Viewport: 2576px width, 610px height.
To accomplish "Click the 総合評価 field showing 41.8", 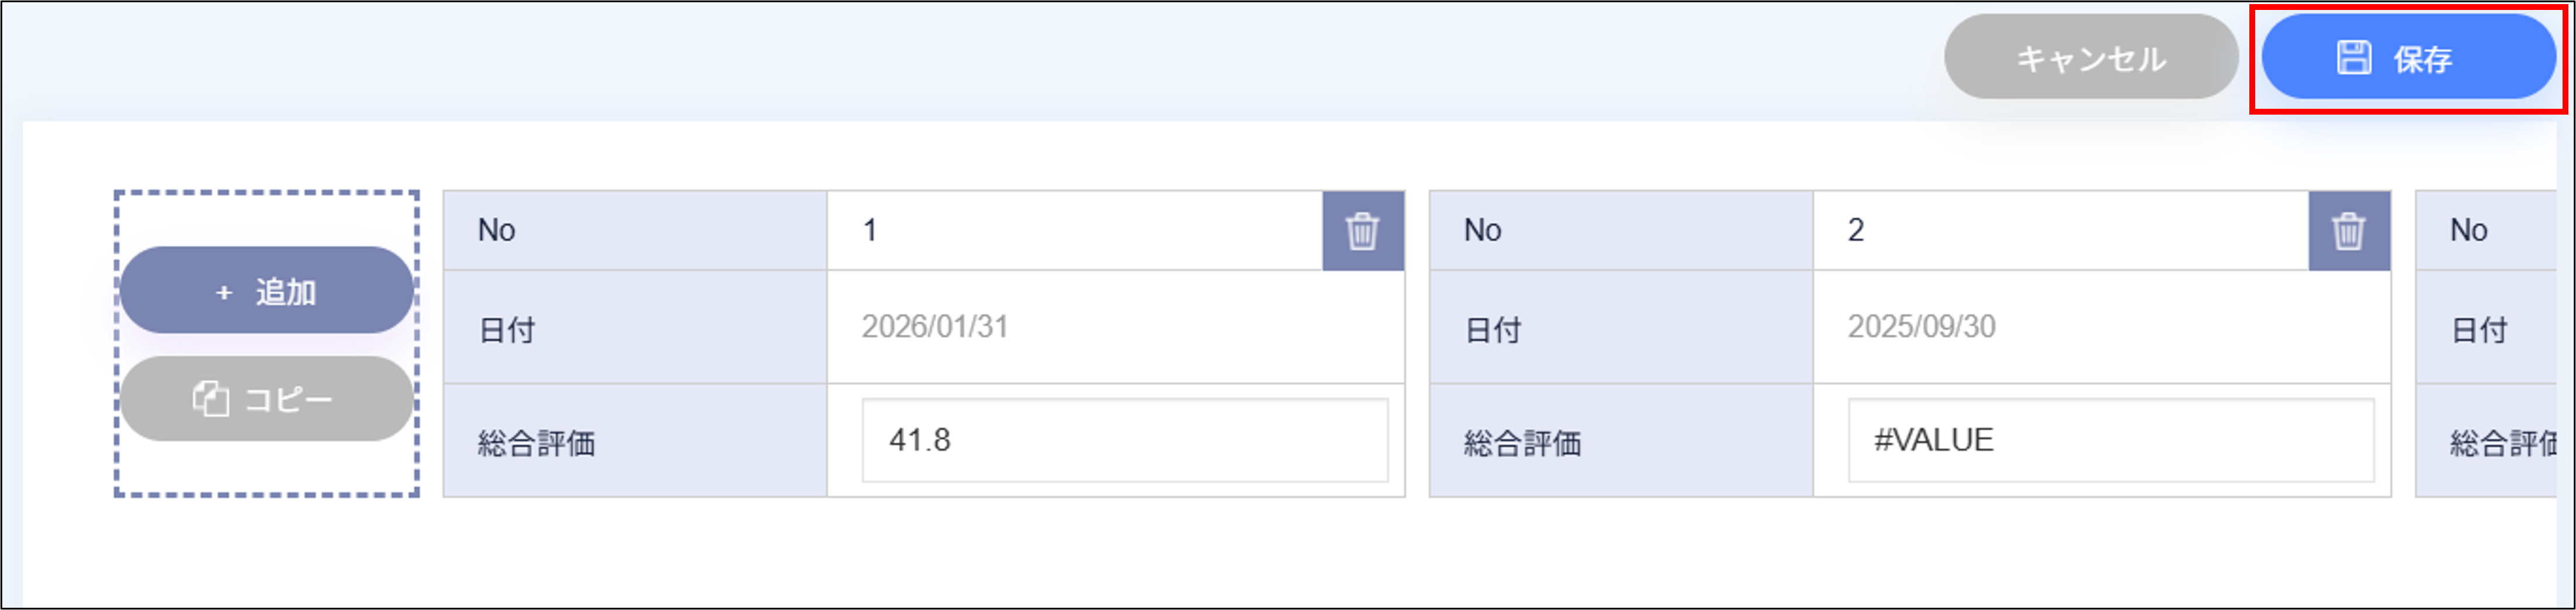I will (1125, 440).
